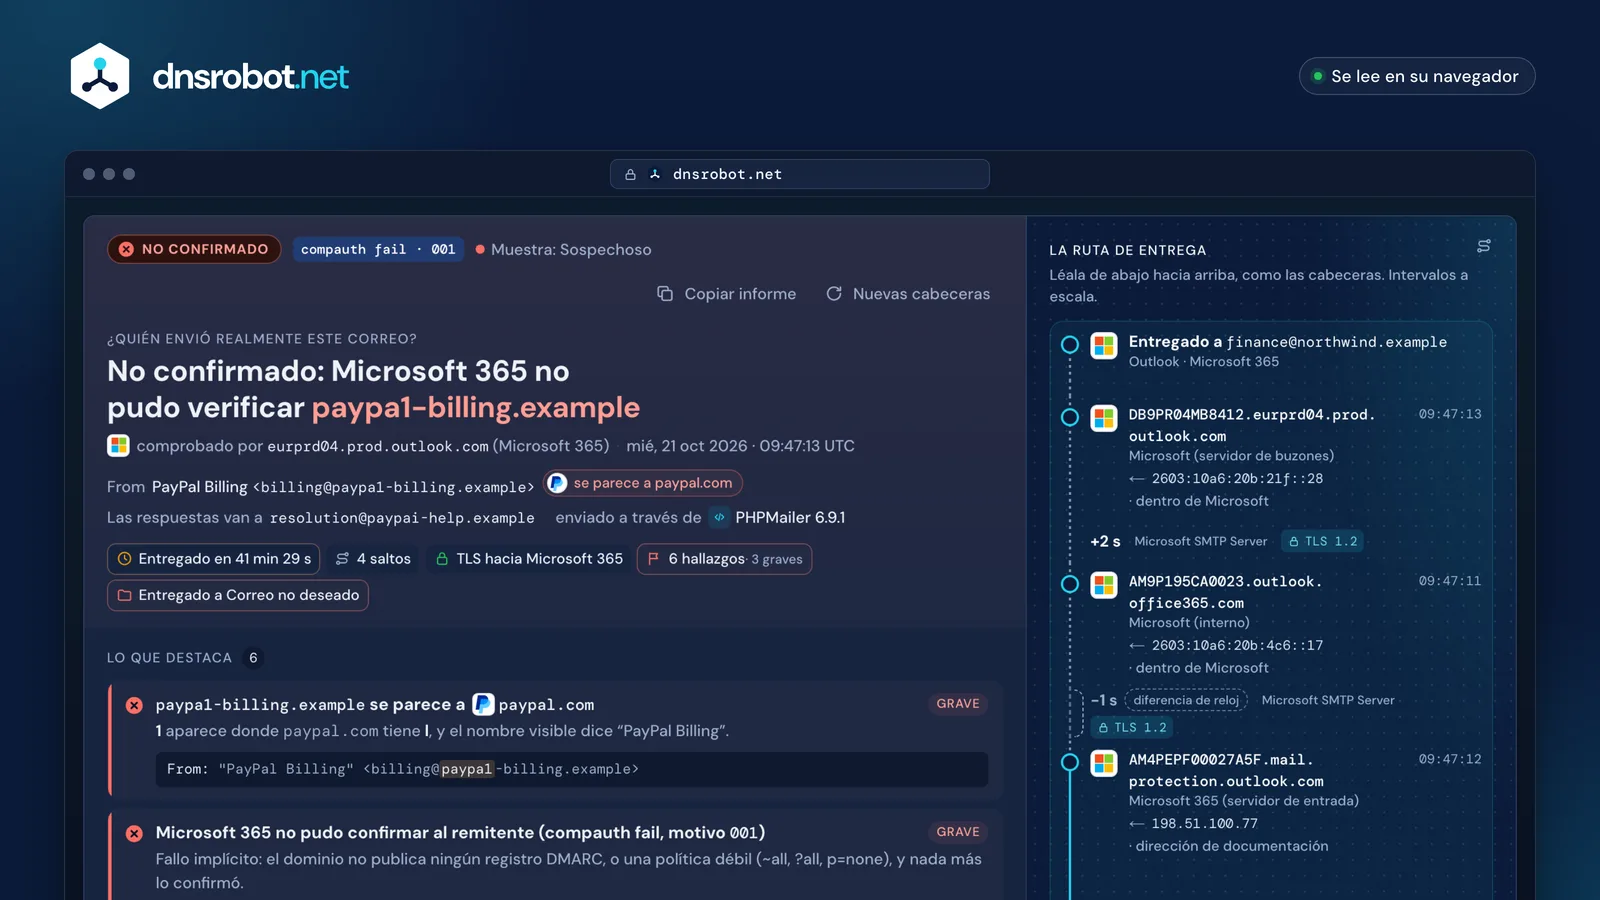Screen dimensions: 1600x900
Task: Click the '6 hallazgos · 3 graves' chip
Action: pos(724,559)
